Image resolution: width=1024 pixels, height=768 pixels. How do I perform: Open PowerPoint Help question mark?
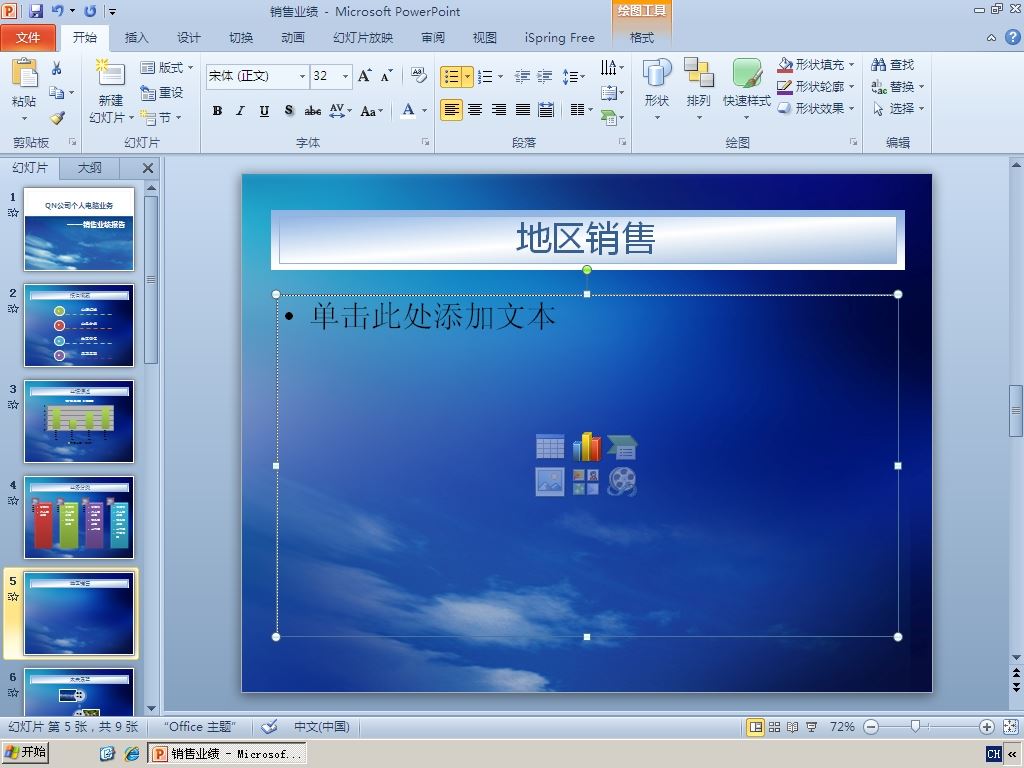click(1012, 37)
